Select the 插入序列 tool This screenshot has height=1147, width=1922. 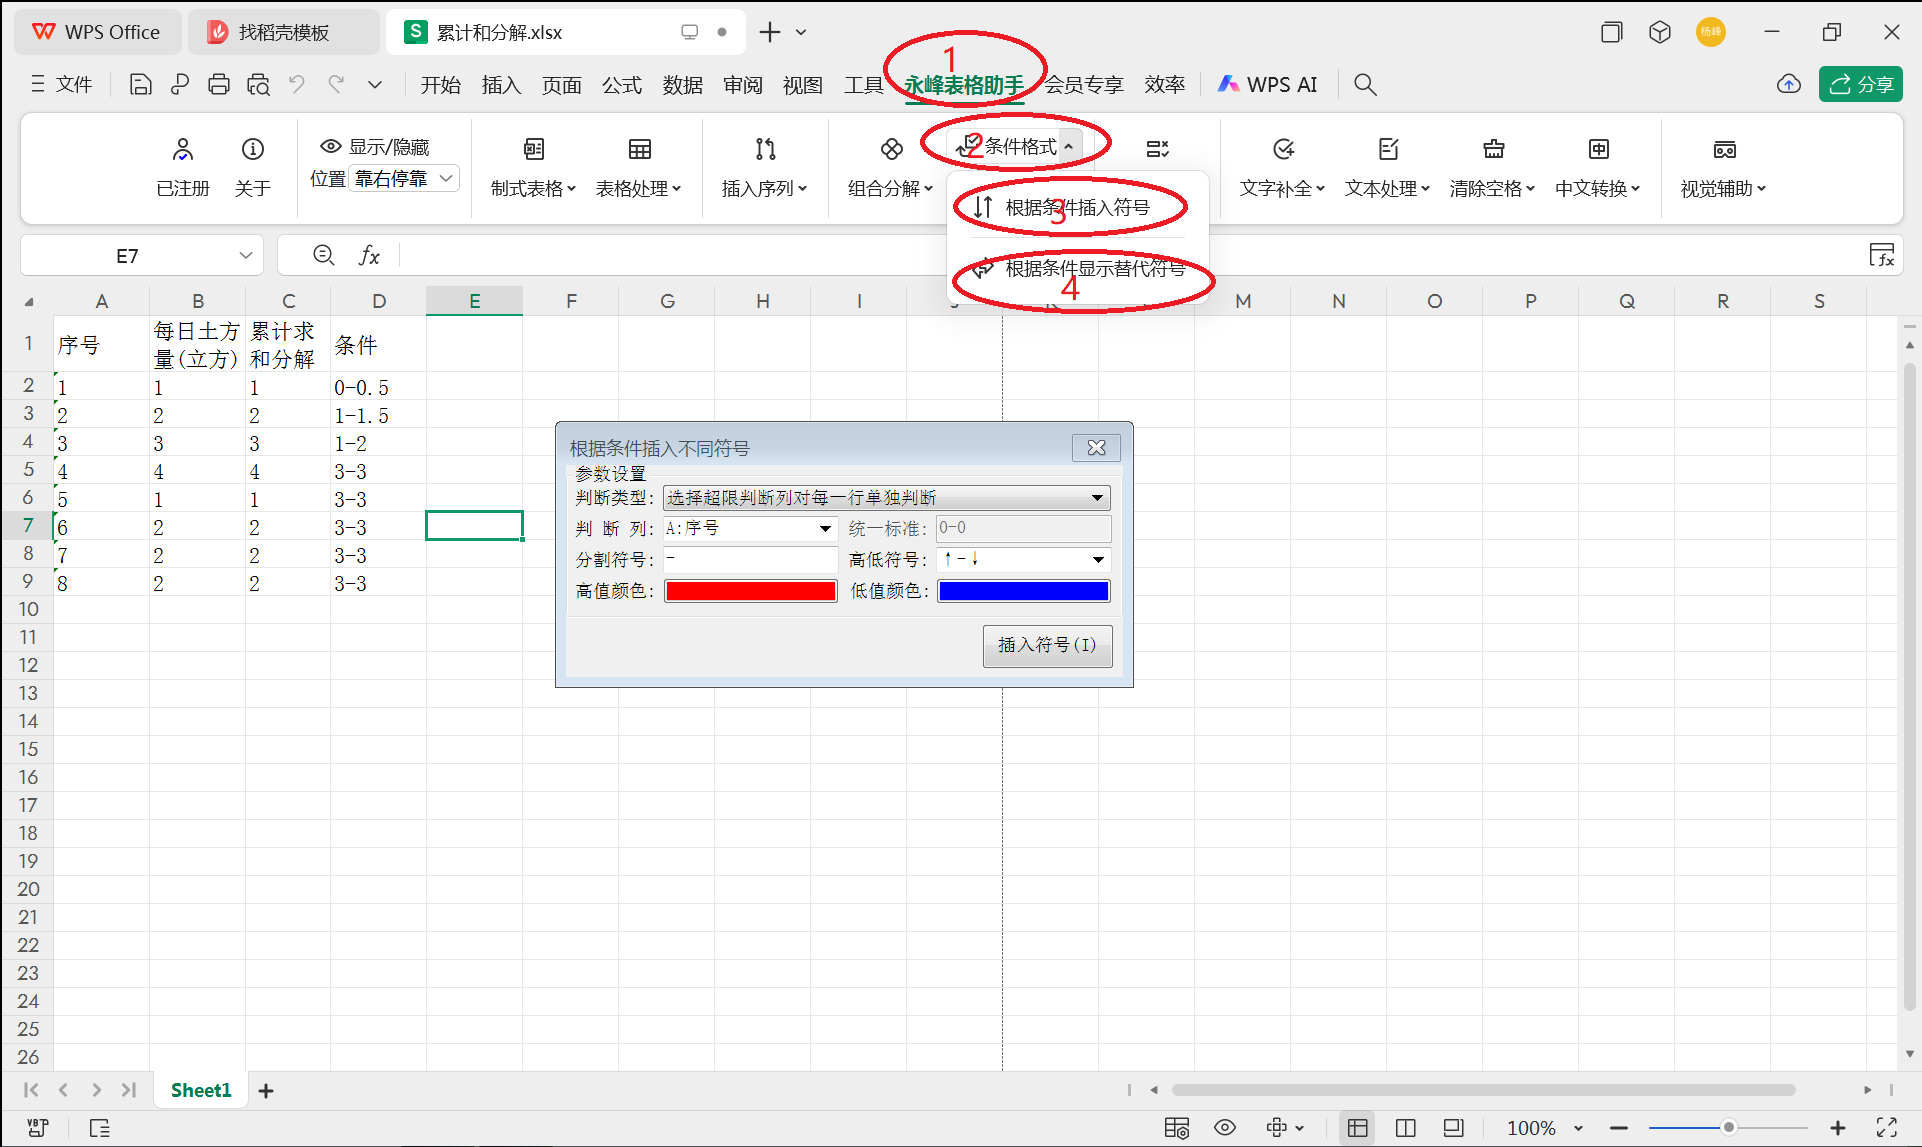[x=765, y=165]
